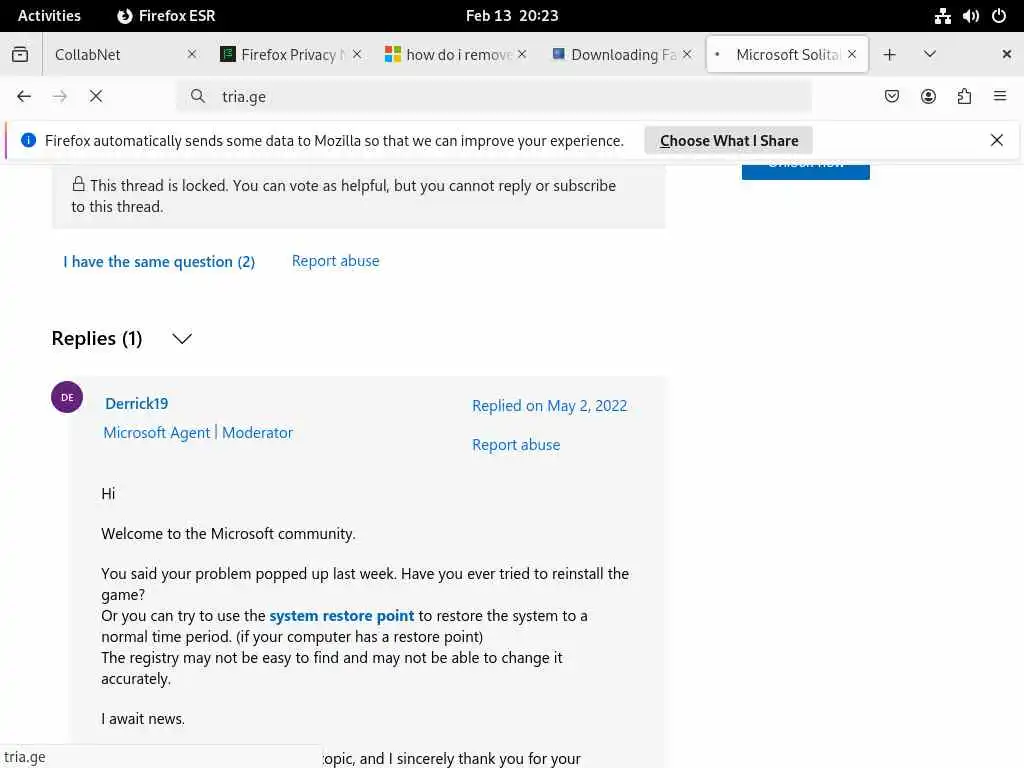Stop page loading with the X icon
This screenshot has width=1024, height=768.
[96, 96]
